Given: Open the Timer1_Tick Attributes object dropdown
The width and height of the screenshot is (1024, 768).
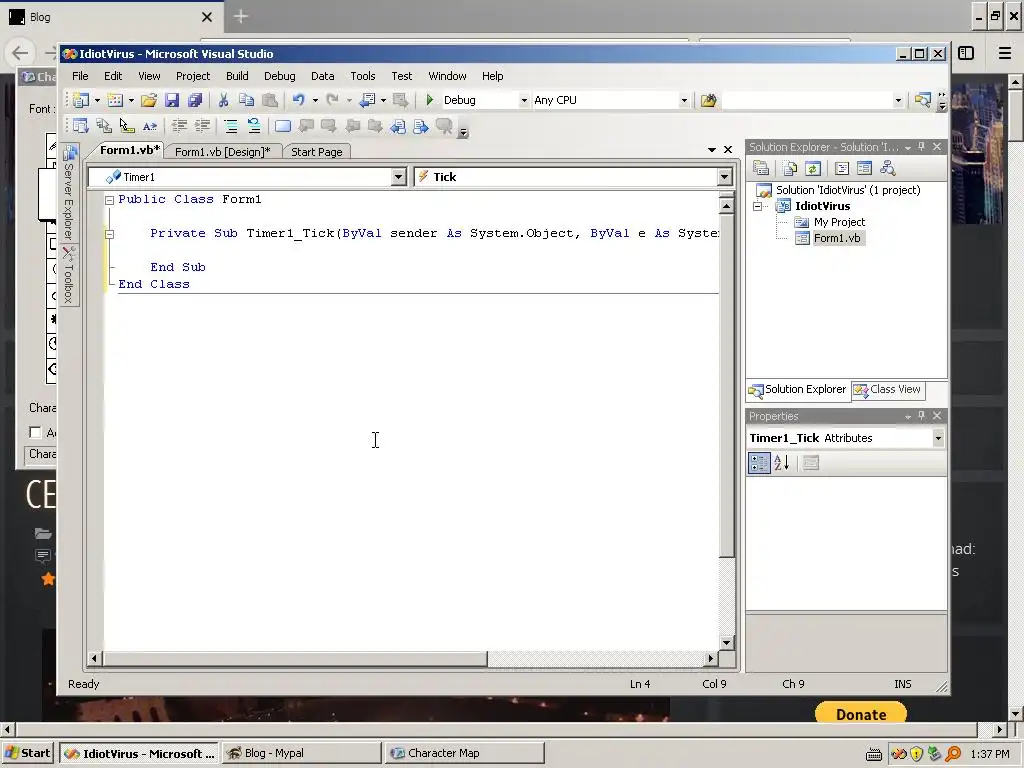Looking at the screenshot, I should click(x=938, y=438).
